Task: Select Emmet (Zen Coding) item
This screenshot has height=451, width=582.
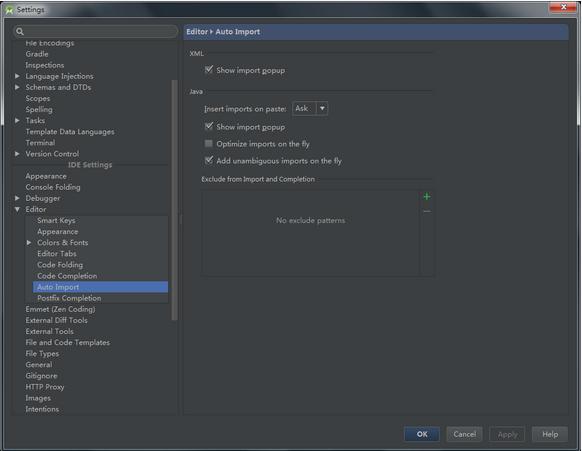Action: [x=60, y=309]
